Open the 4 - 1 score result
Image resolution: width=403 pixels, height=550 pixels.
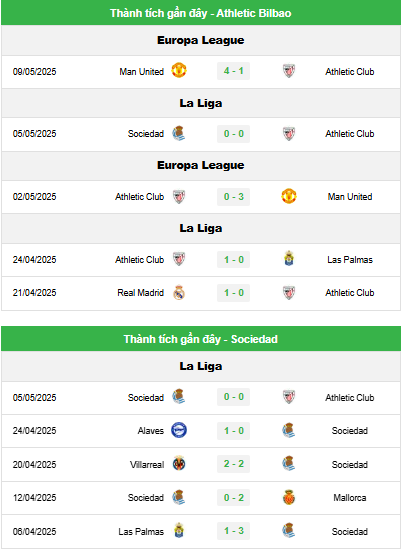click(234, 71)
